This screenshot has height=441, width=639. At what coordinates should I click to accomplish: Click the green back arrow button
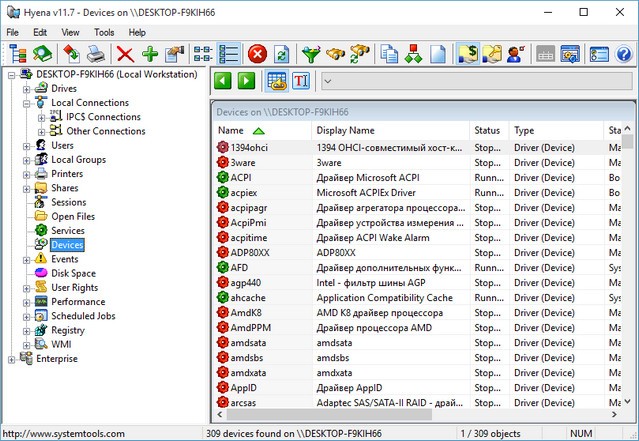click(x=223, y=81)
